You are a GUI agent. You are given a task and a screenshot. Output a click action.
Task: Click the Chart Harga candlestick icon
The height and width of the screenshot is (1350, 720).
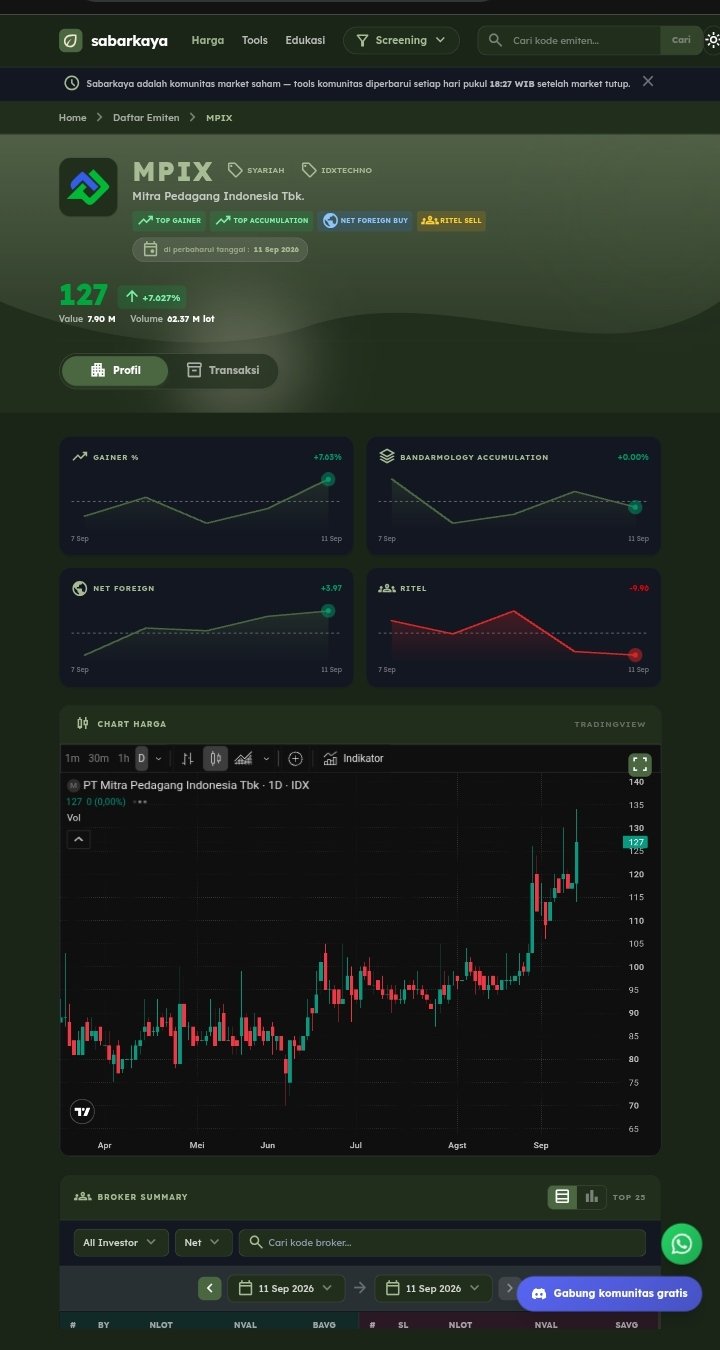[x=82, y=723]
